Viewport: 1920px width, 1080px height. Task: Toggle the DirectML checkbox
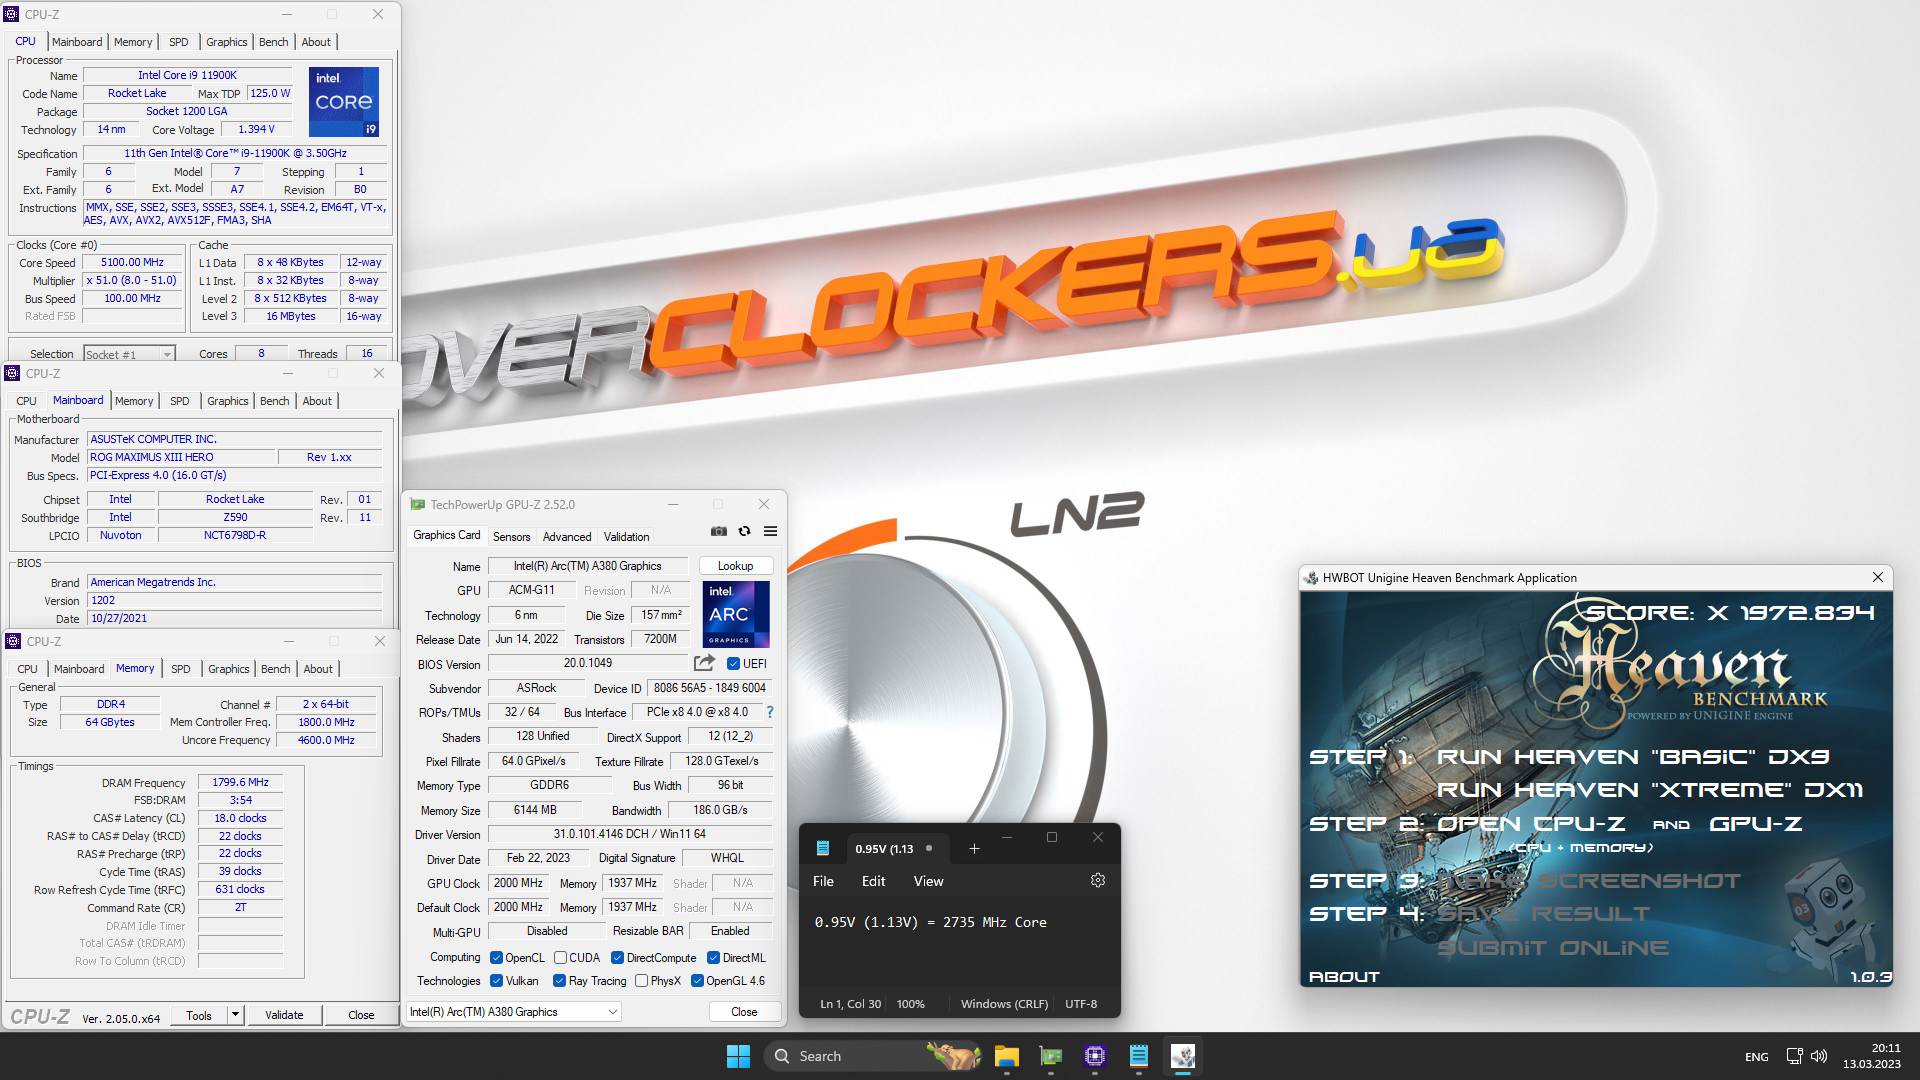point(713,958)
